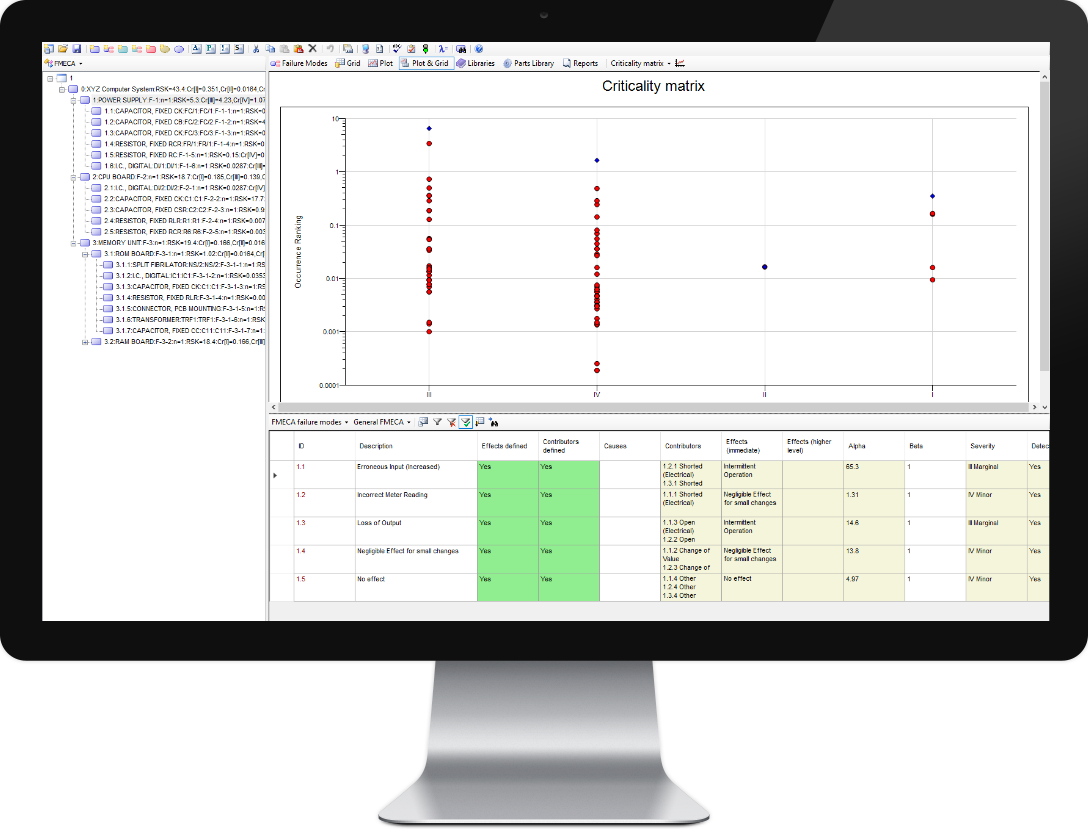Viewport: 1088px width, 829px height.
Task: Click the Save floppy disk icon
Action: click(x=76, y=48)
